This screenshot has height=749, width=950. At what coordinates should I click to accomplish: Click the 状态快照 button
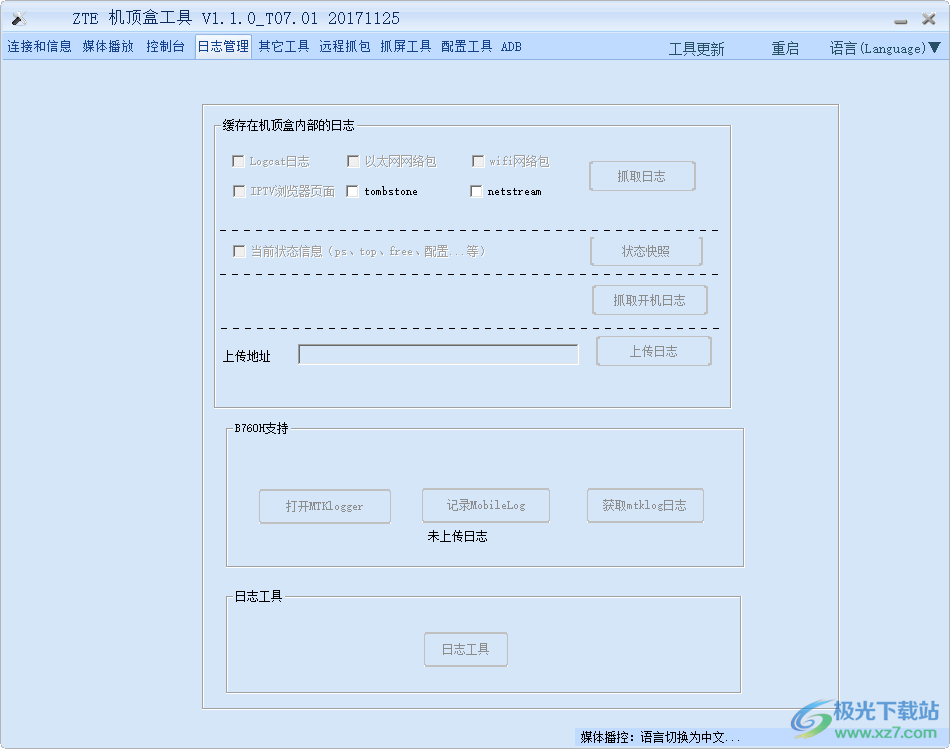pyautogui.click(x=646, y=251)
